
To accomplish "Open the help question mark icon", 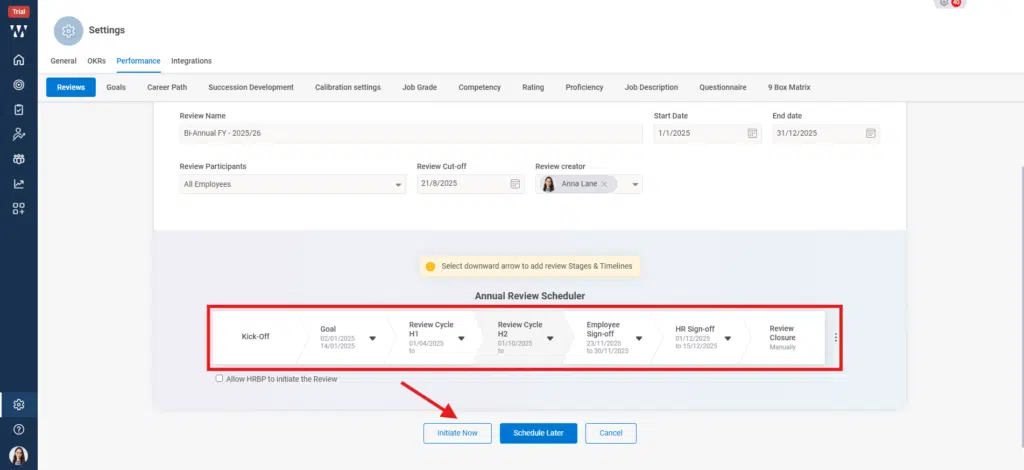I will 19,429.
